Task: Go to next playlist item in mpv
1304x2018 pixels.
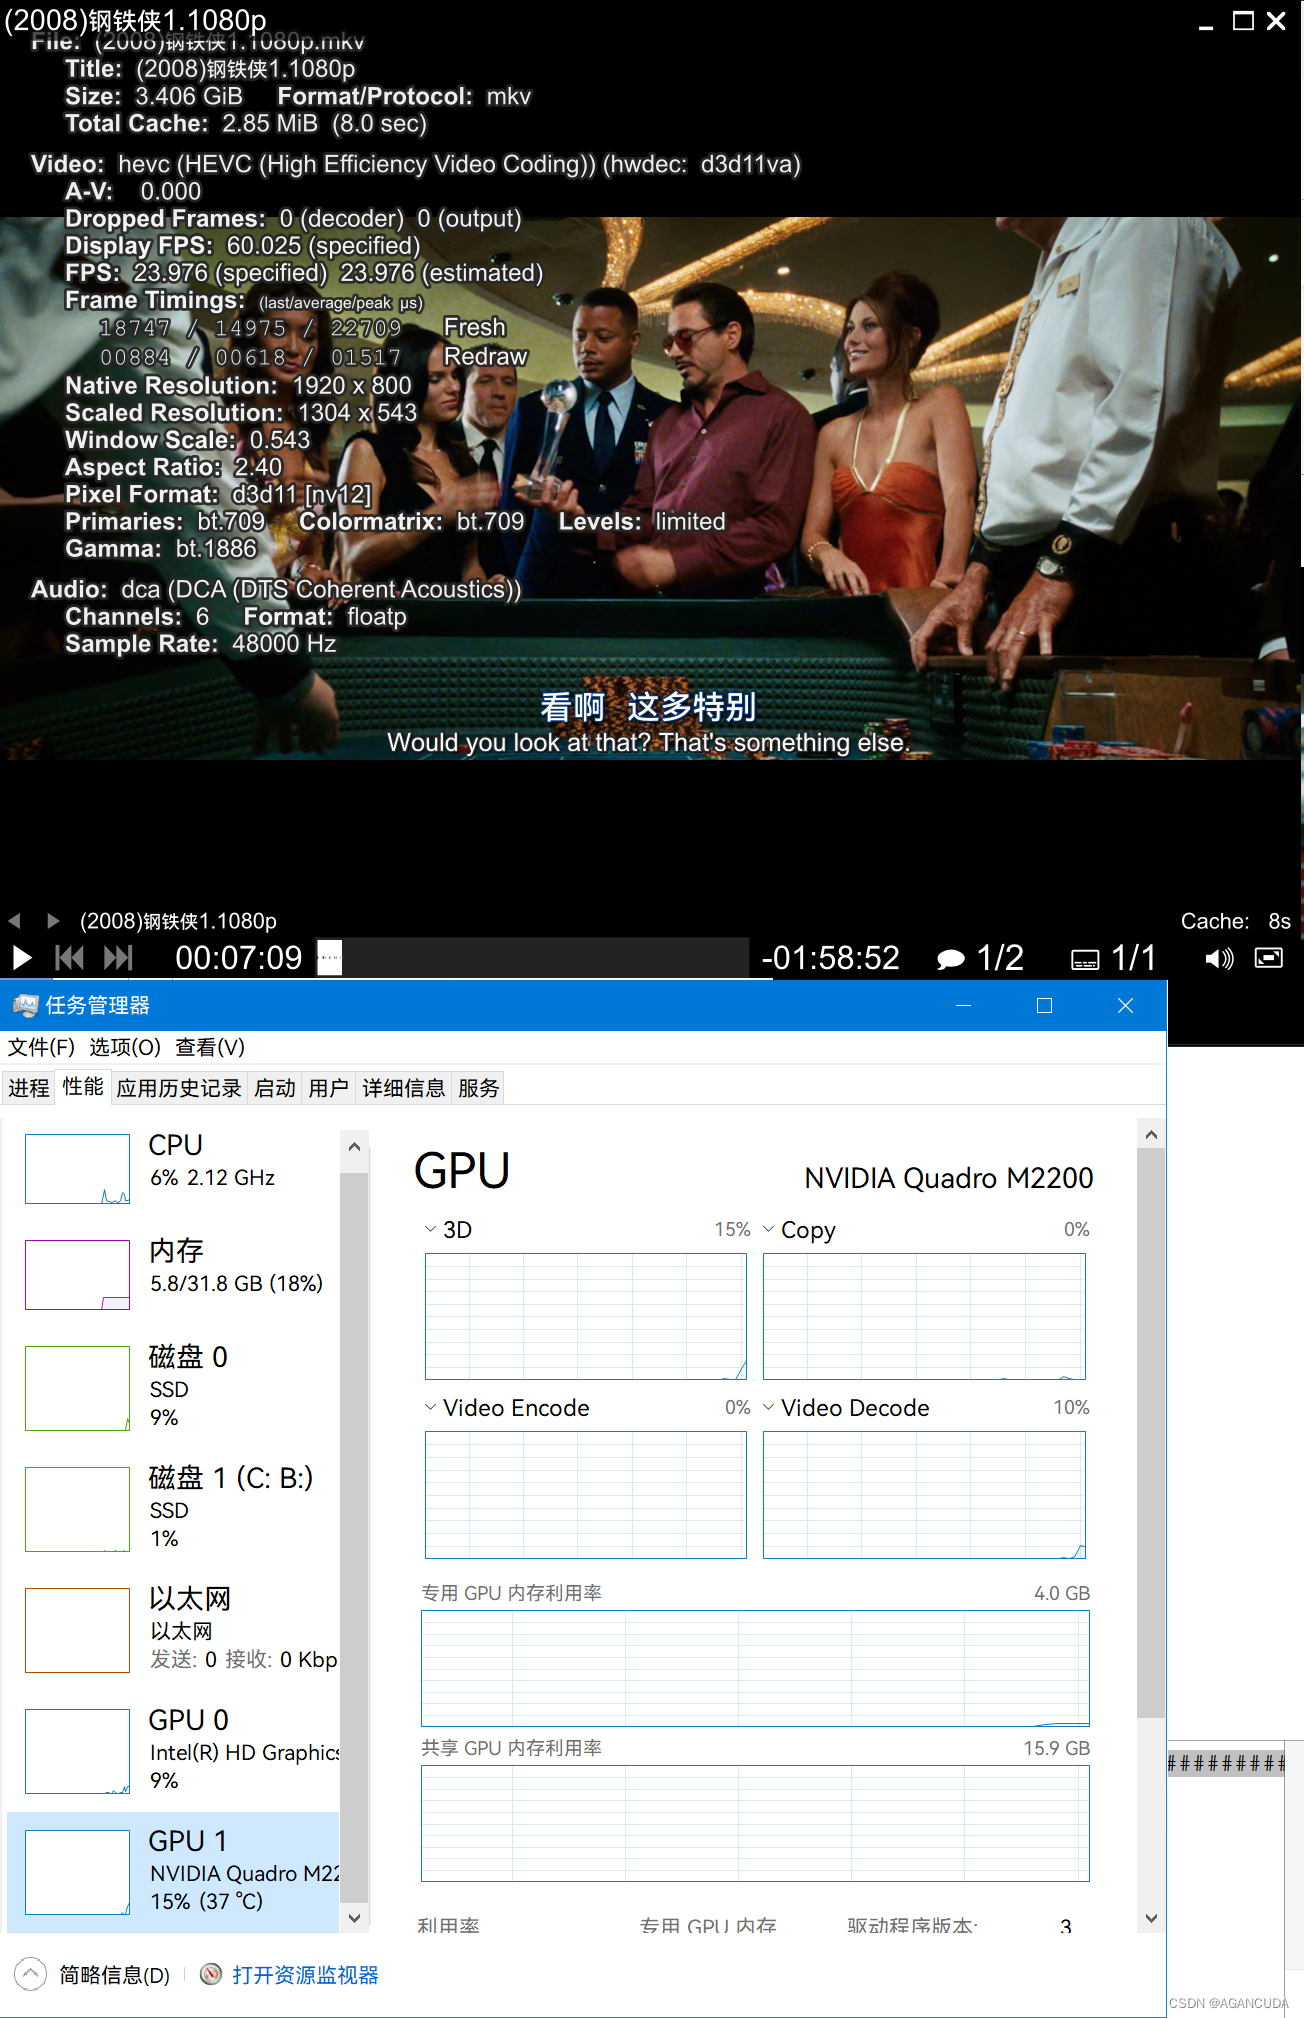Action: click(x=53, y=920)
